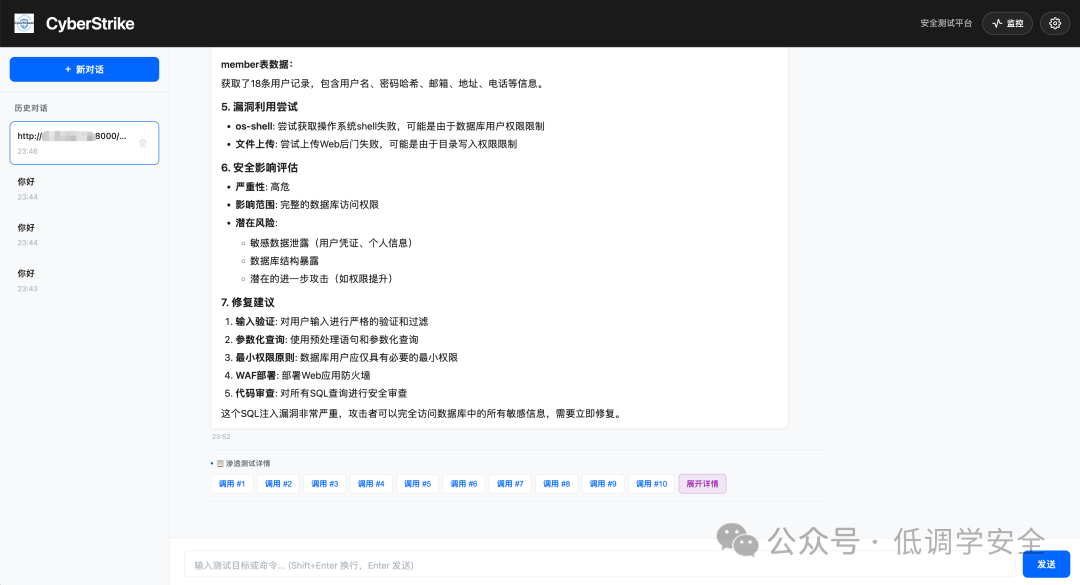The image size is (1080, 585).
Task: Click the 安全测试平台 header text
Action: pyautogui.click(x=946, y=23)
